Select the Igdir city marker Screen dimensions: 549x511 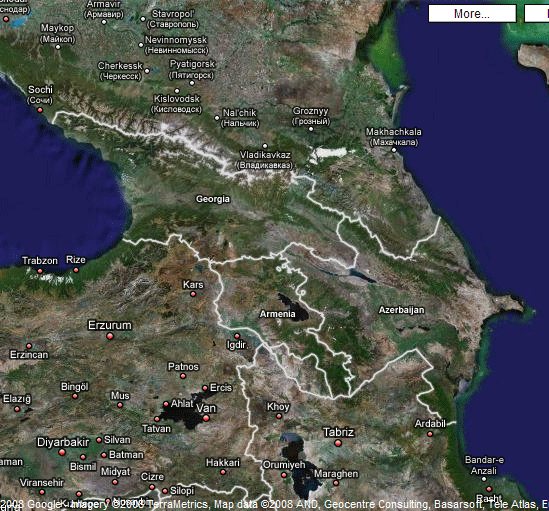coord(237,336)
